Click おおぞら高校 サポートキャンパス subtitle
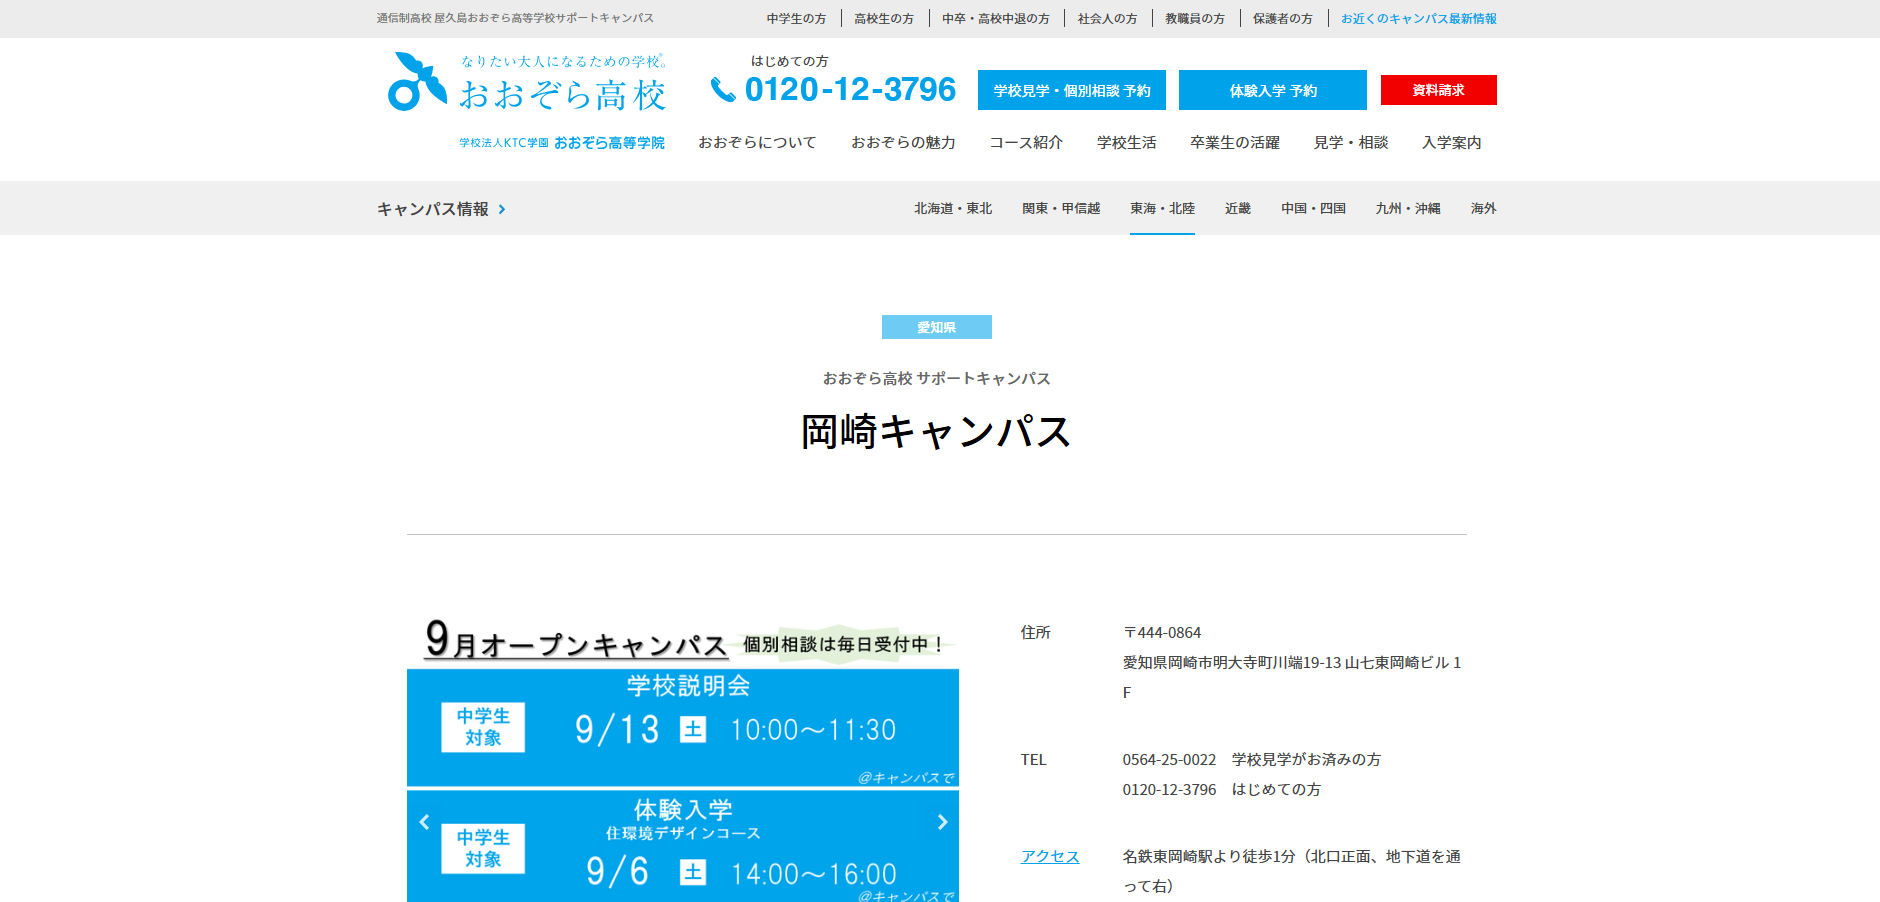1880x902 pixels. tap(937, 378)
